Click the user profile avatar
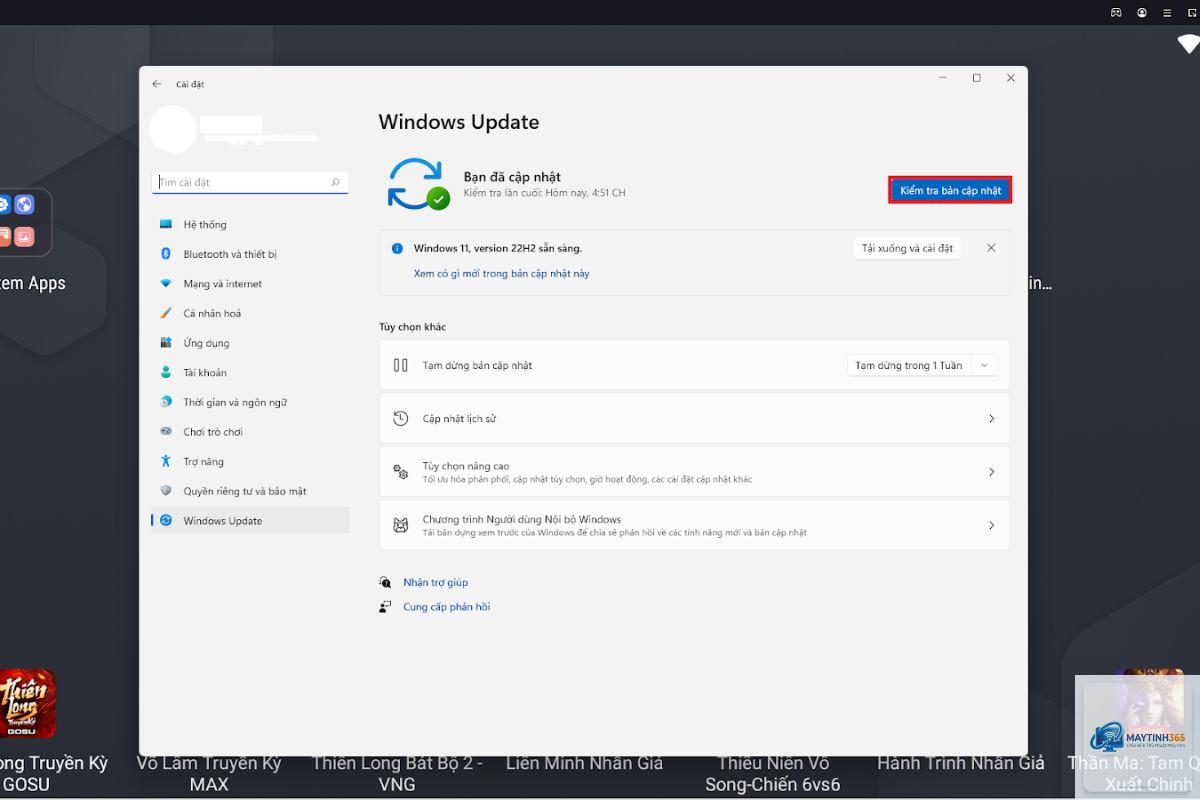 click(173, 130)
